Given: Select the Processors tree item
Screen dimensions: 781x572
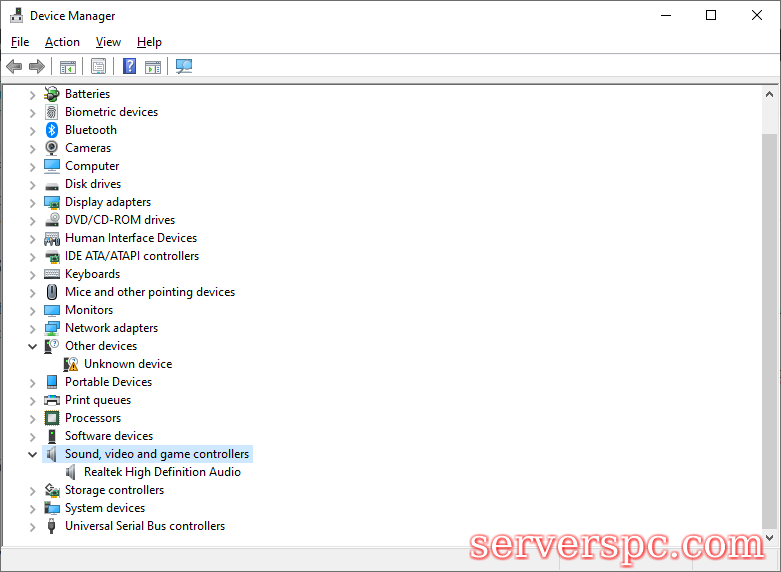Looking at the screenshot, I should coord(92,418).
